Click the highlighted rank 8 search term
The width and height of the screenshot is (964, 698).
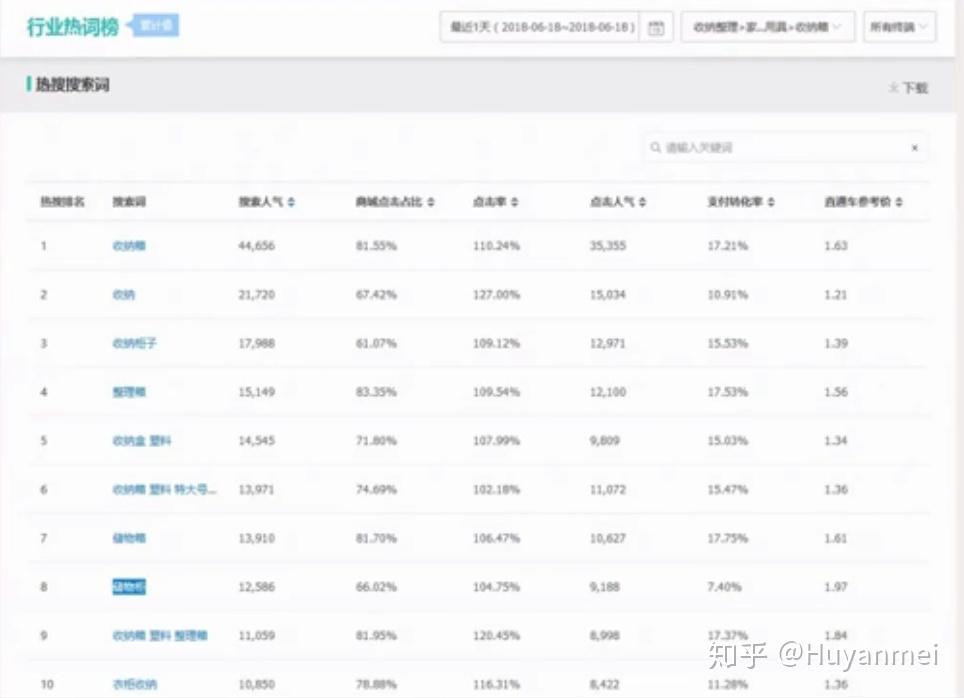(x=129, y=587)
